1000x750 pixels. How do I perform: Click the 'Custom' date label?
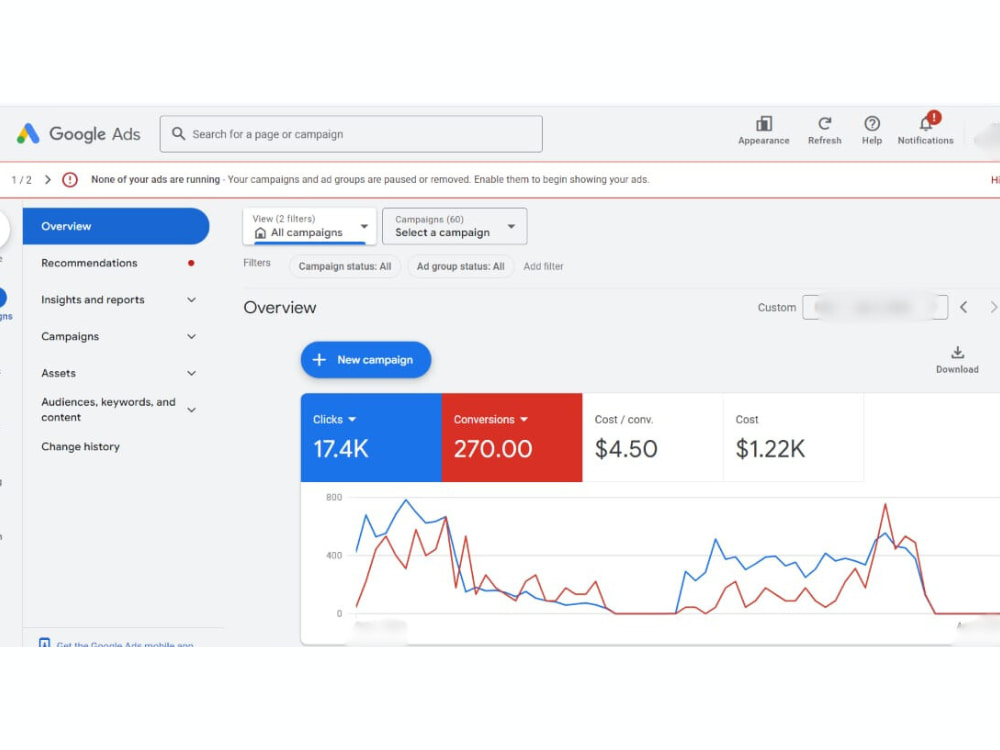[x=777, y=307]
